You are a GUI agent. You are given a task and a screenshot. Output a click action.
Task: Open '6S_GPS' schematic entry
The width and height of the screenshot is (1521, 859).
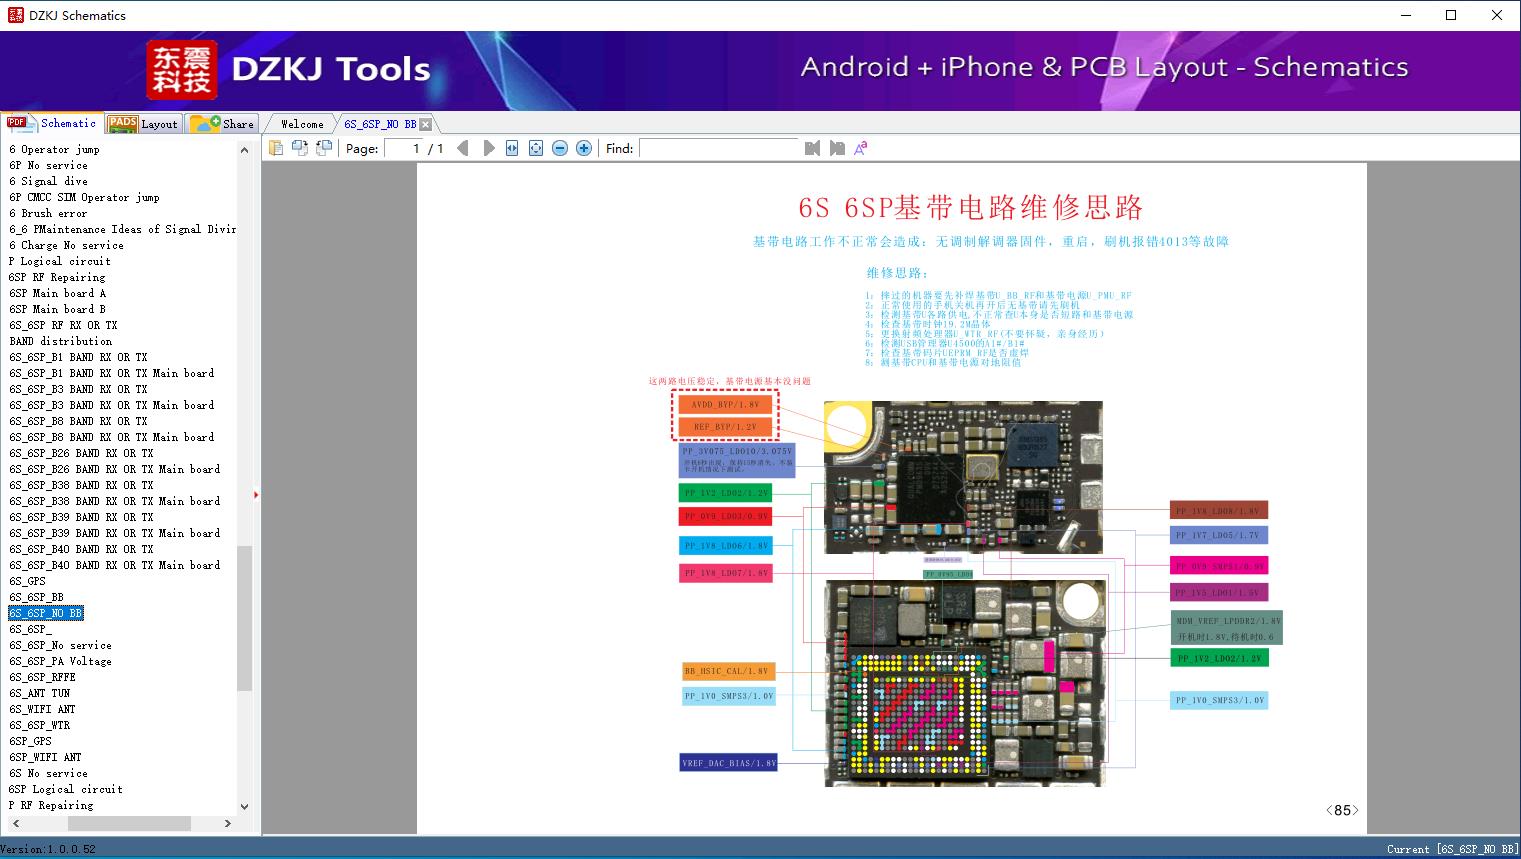click(x=28, y=581)
